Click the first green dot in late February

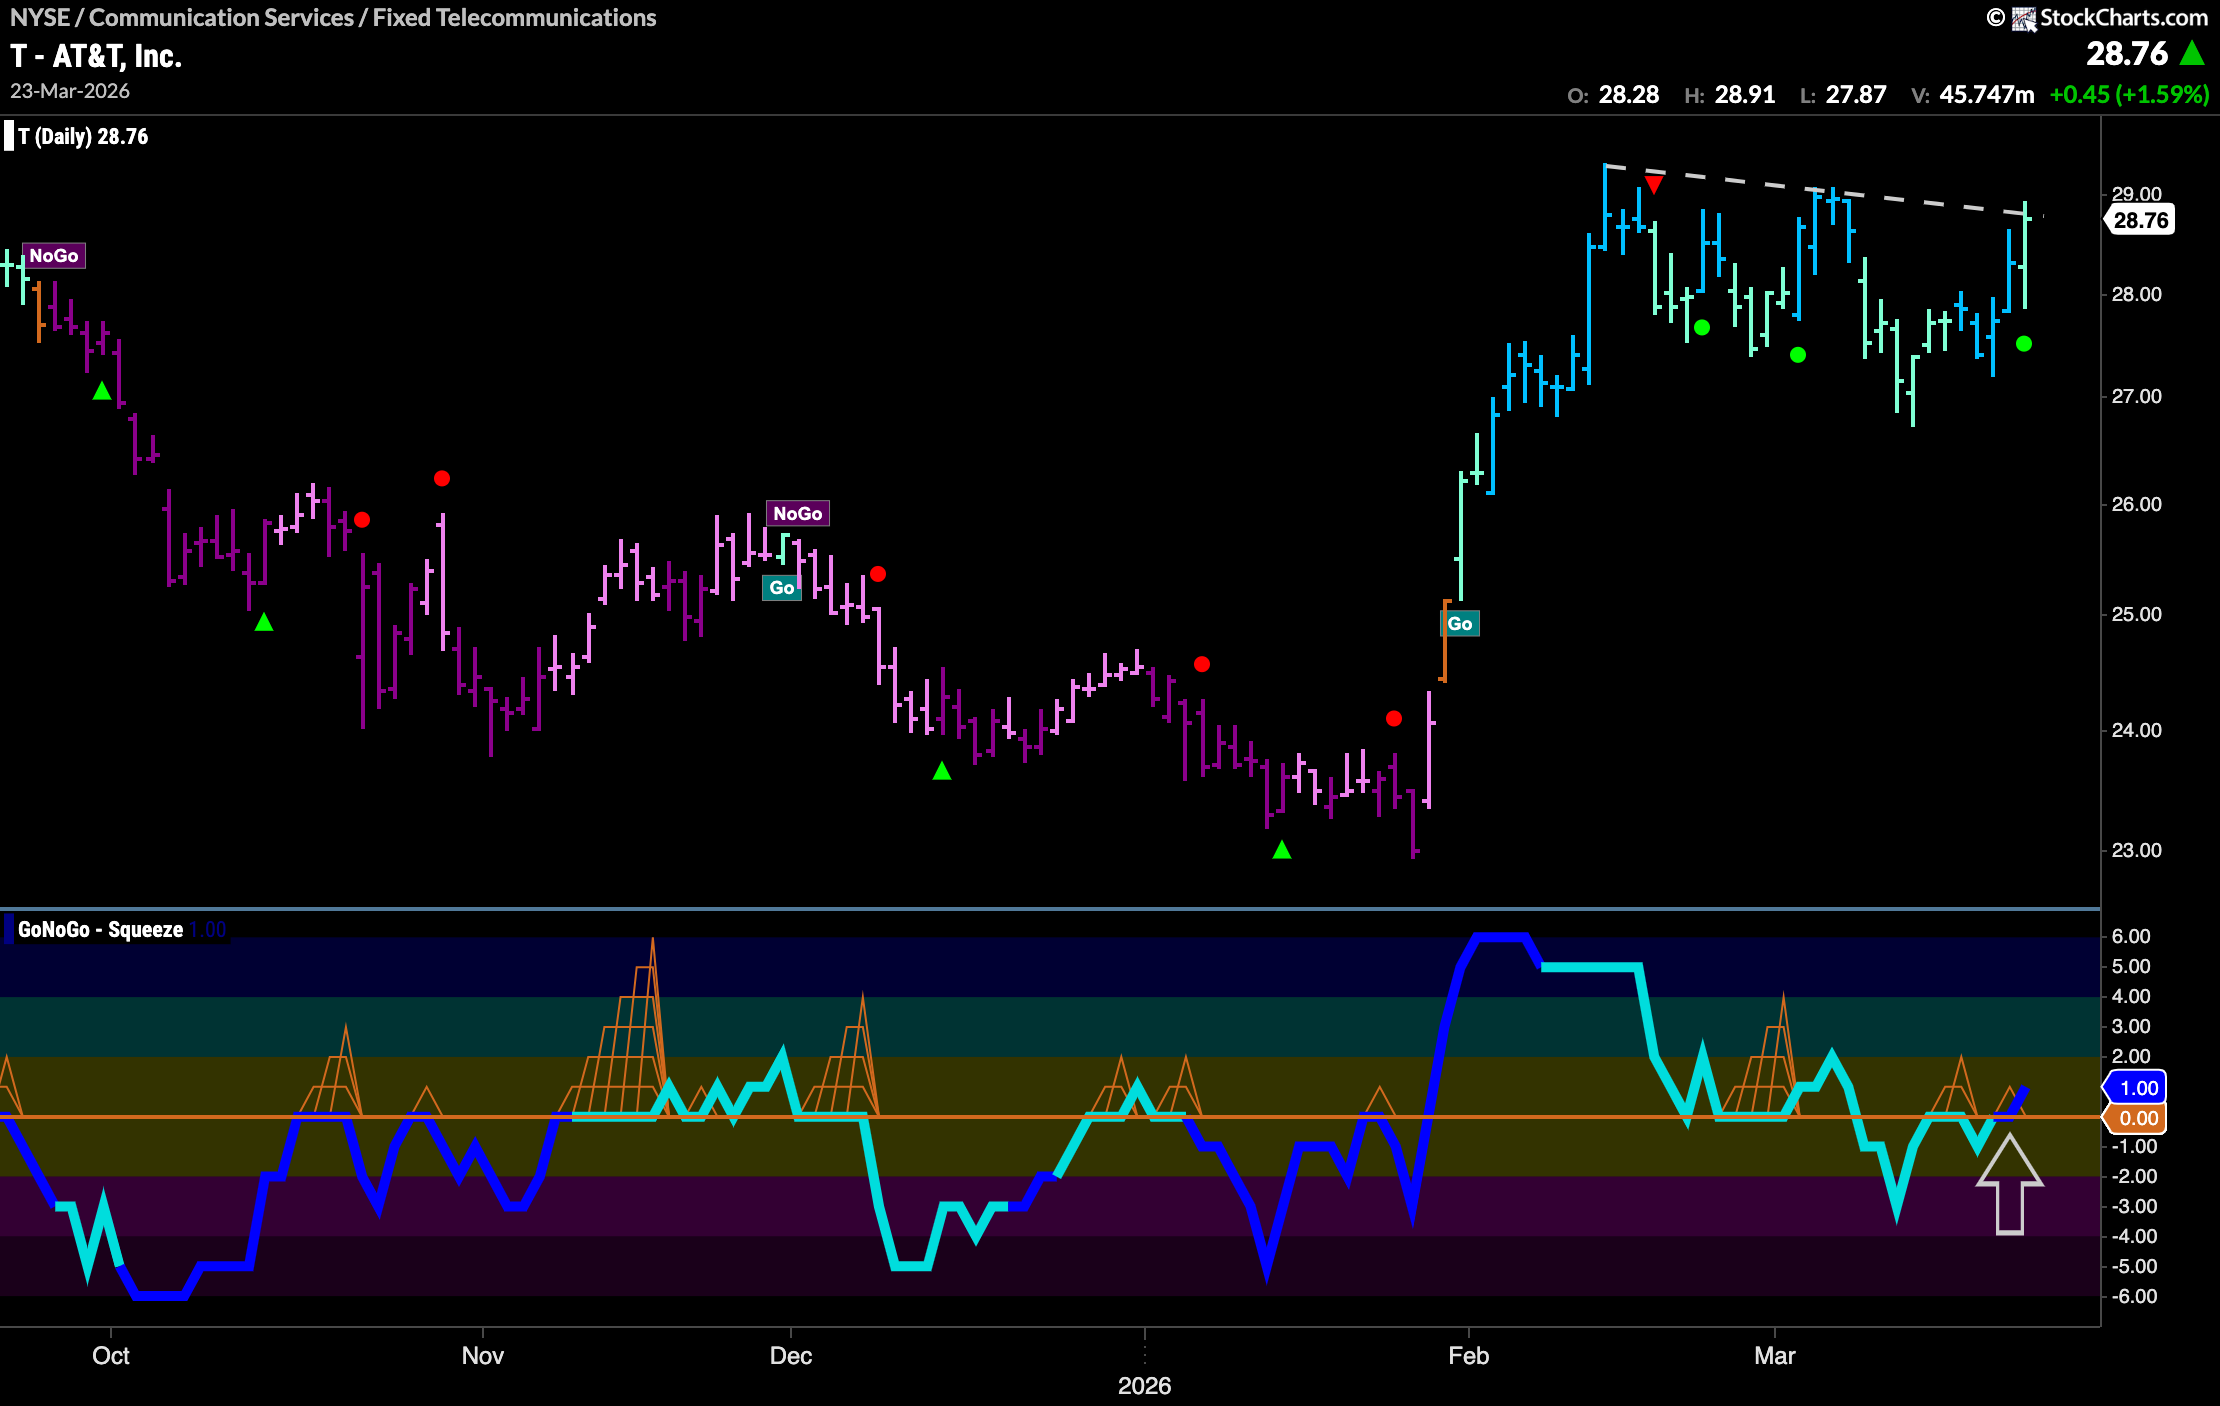pyautogui.click(x=1702, y=328)
